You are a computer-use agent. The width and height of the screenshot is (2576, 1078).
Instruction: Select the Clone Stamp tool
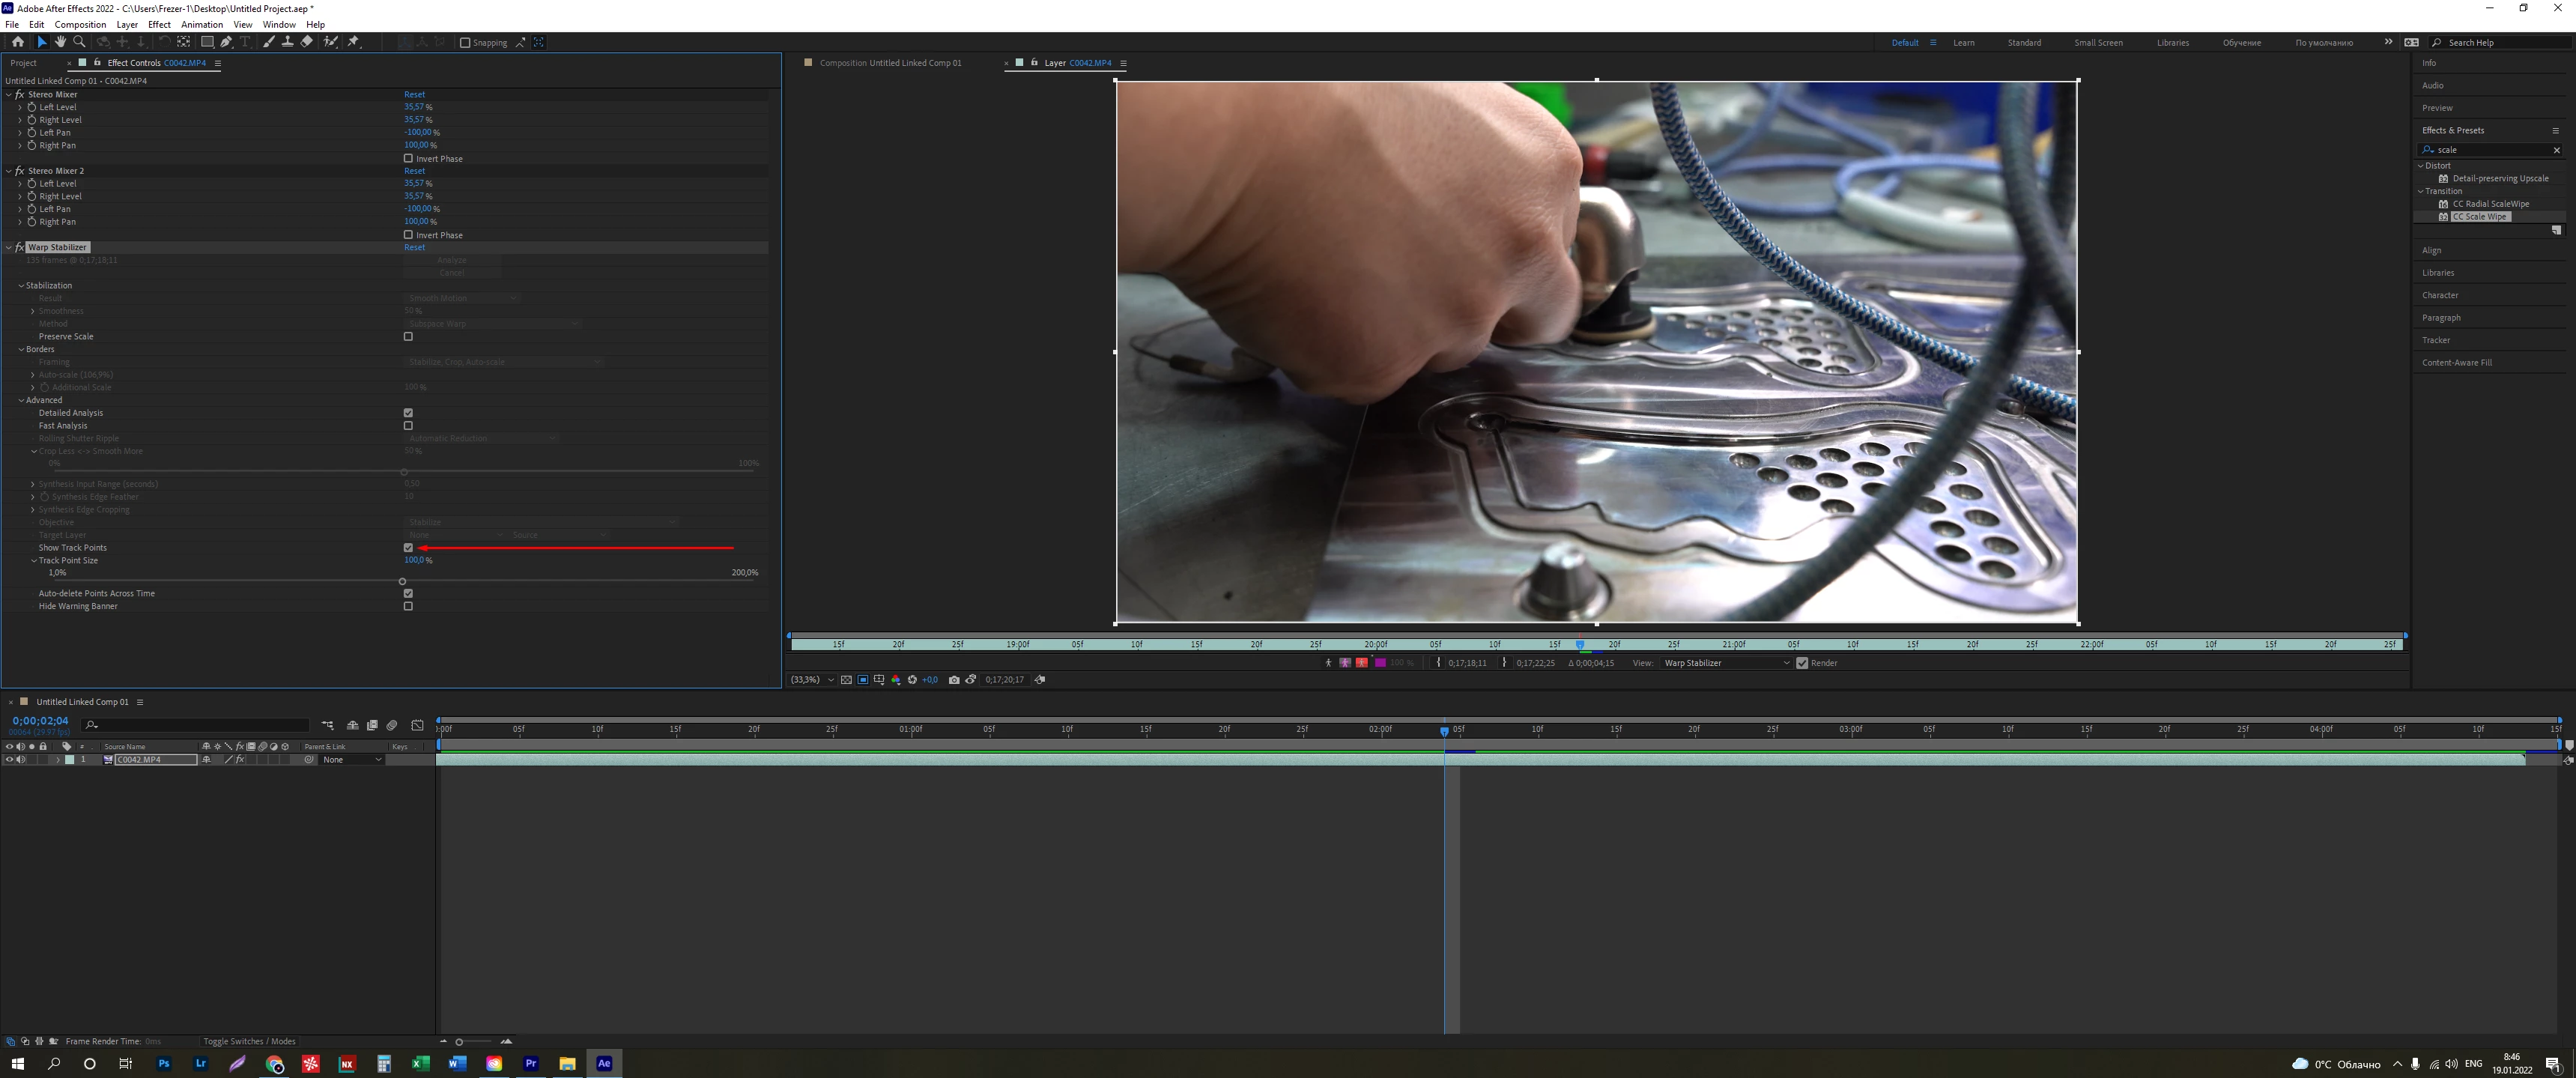click(x=287, y=42)
